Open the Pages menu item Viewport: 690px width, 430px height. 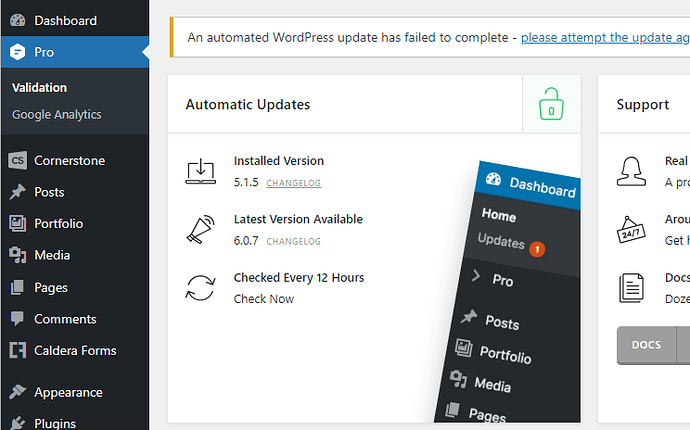(x=51, y=288)
